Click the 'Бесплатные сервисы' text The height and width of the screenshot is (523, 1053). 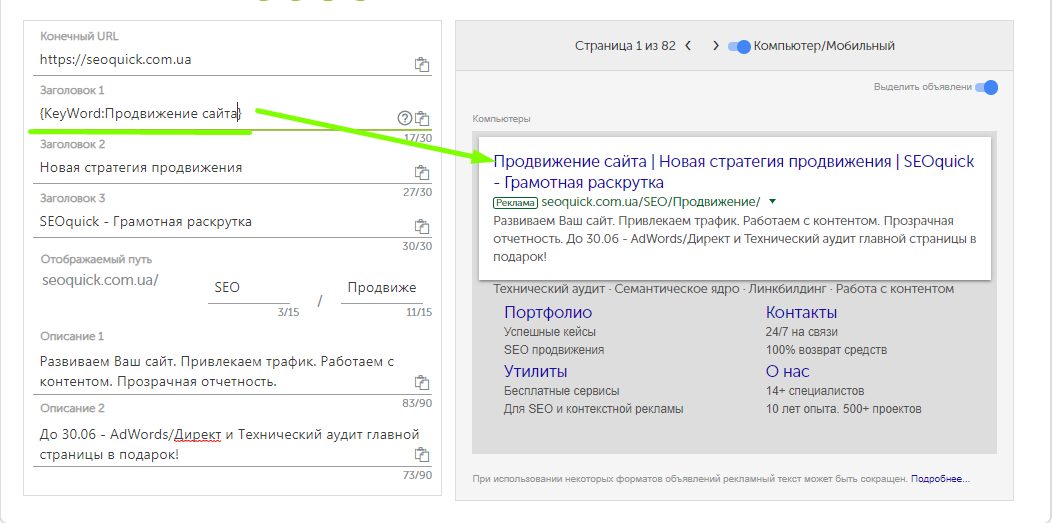(x=561, y=391)
